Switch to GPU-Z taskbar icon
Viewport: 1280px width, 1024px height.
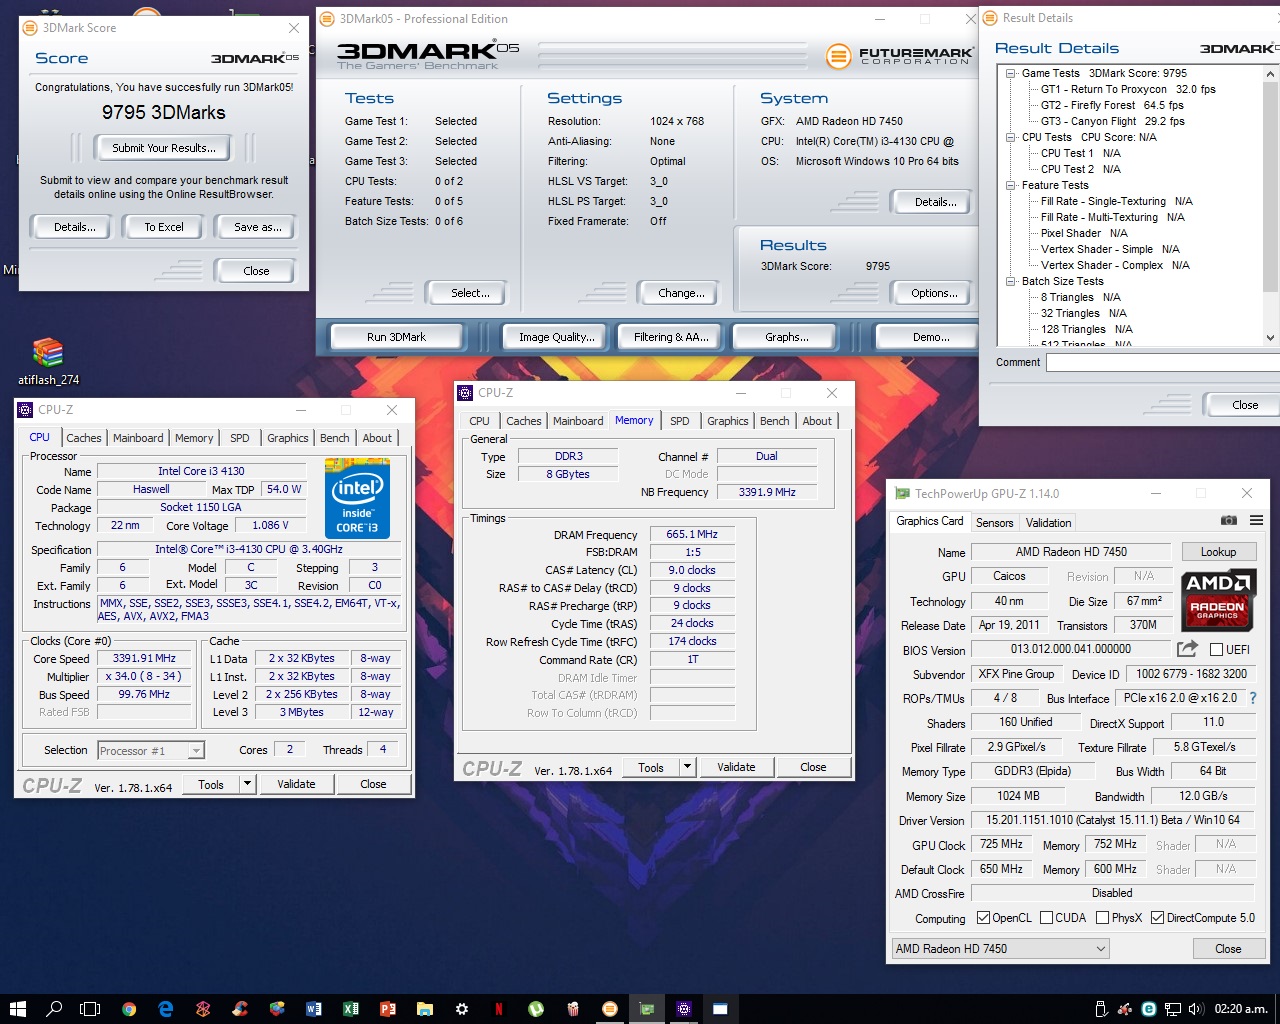point(646,1009)
